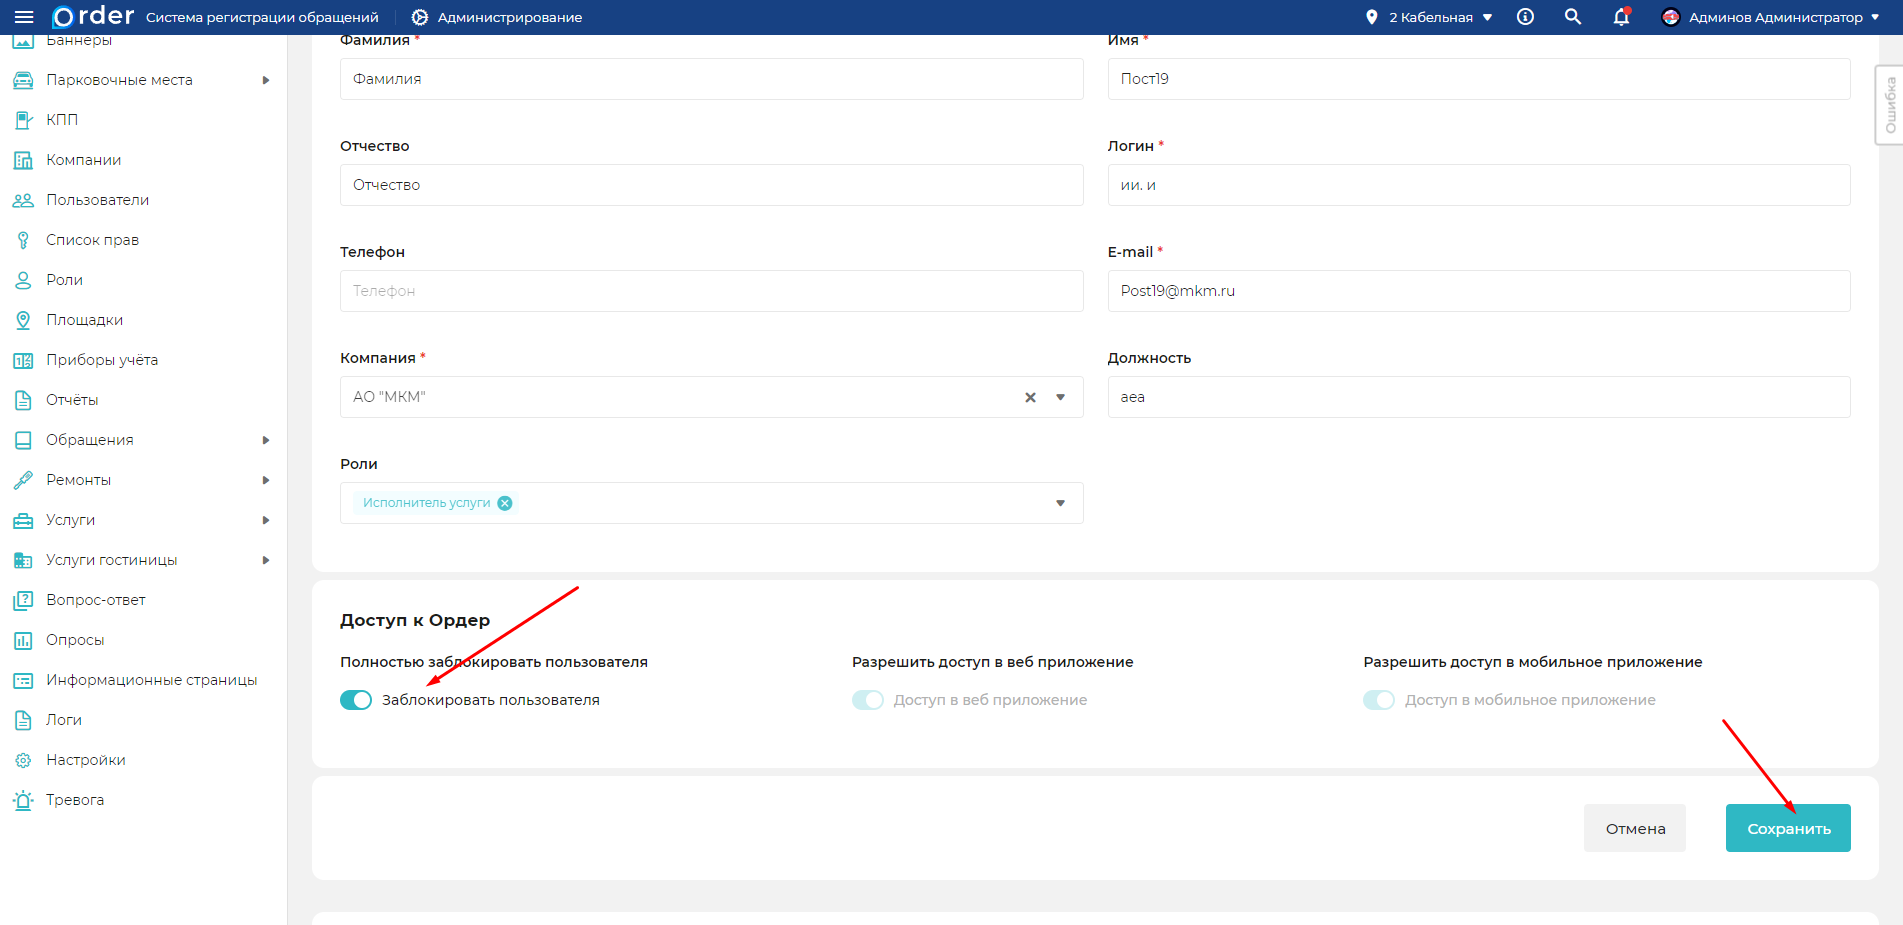Clear the АО "МКМ" company selection
The image size is (1903, 925).
point(1030,397)
